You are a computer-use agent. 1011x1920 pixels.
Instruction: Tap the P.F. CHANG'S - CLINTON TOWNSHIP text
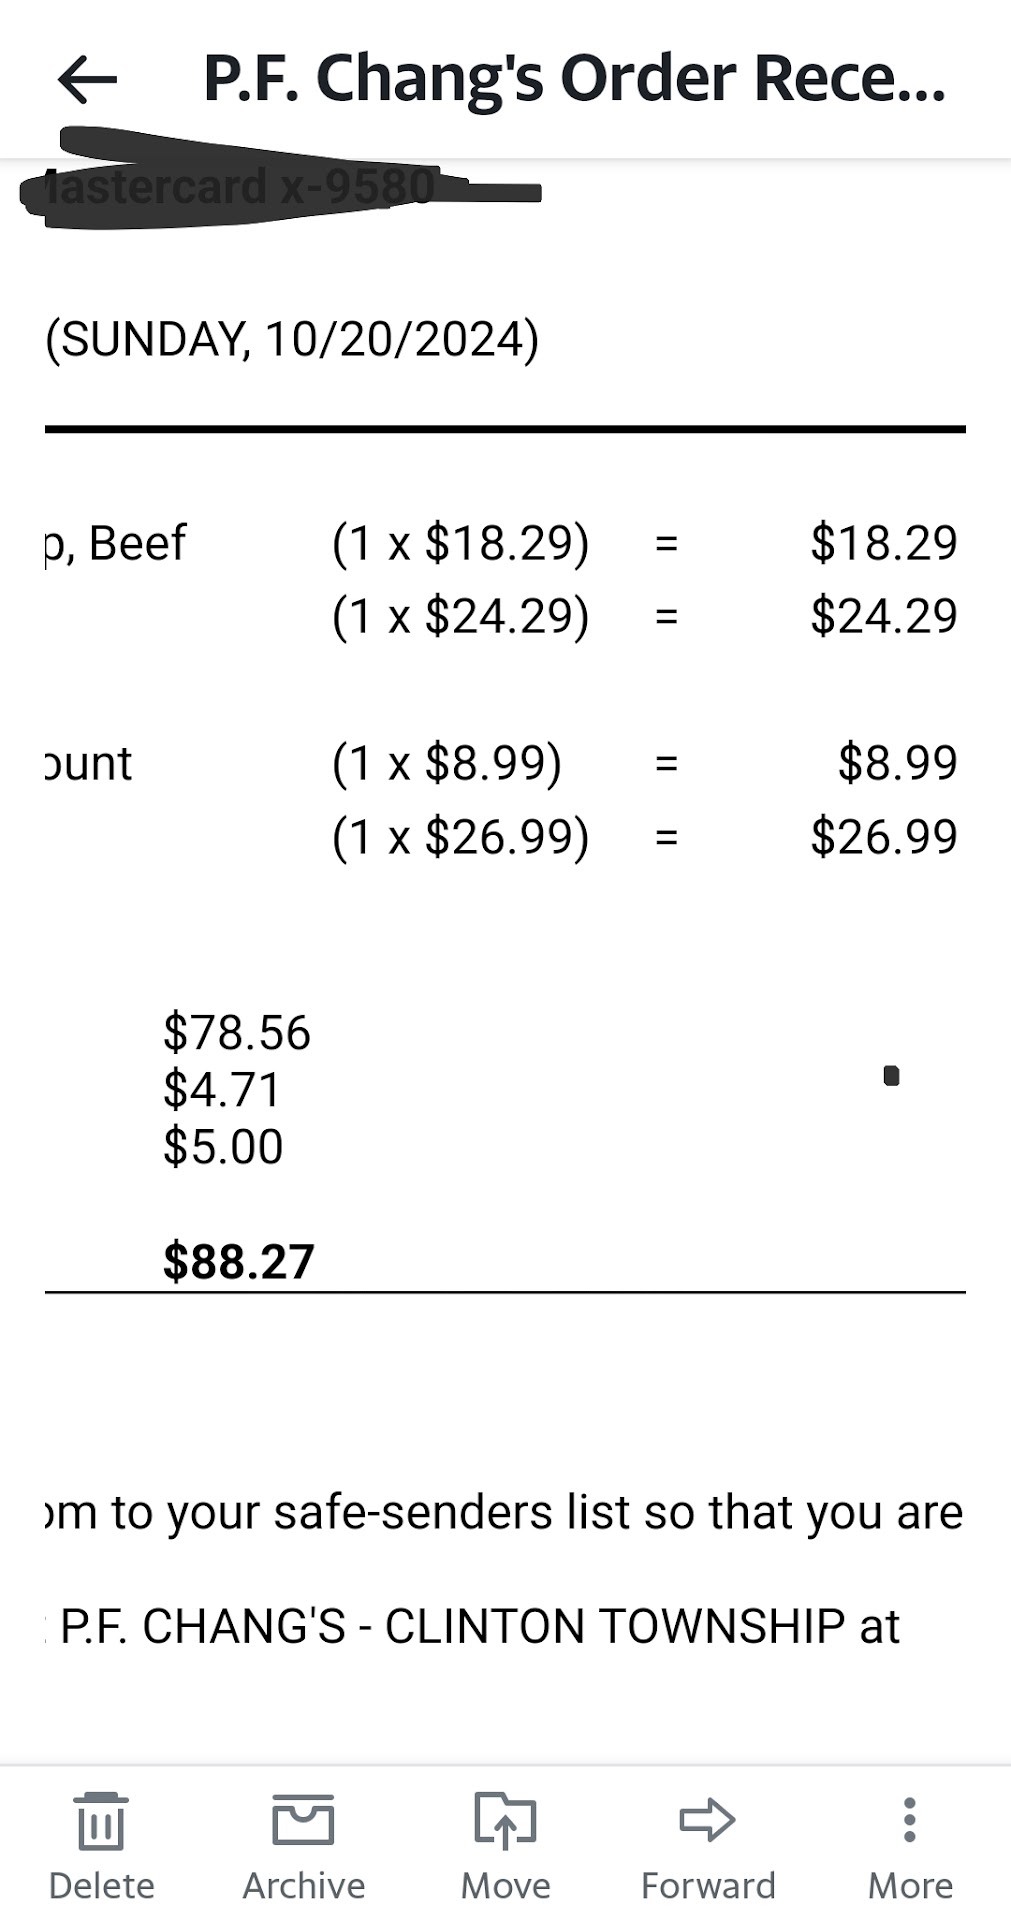point(480,1626)
